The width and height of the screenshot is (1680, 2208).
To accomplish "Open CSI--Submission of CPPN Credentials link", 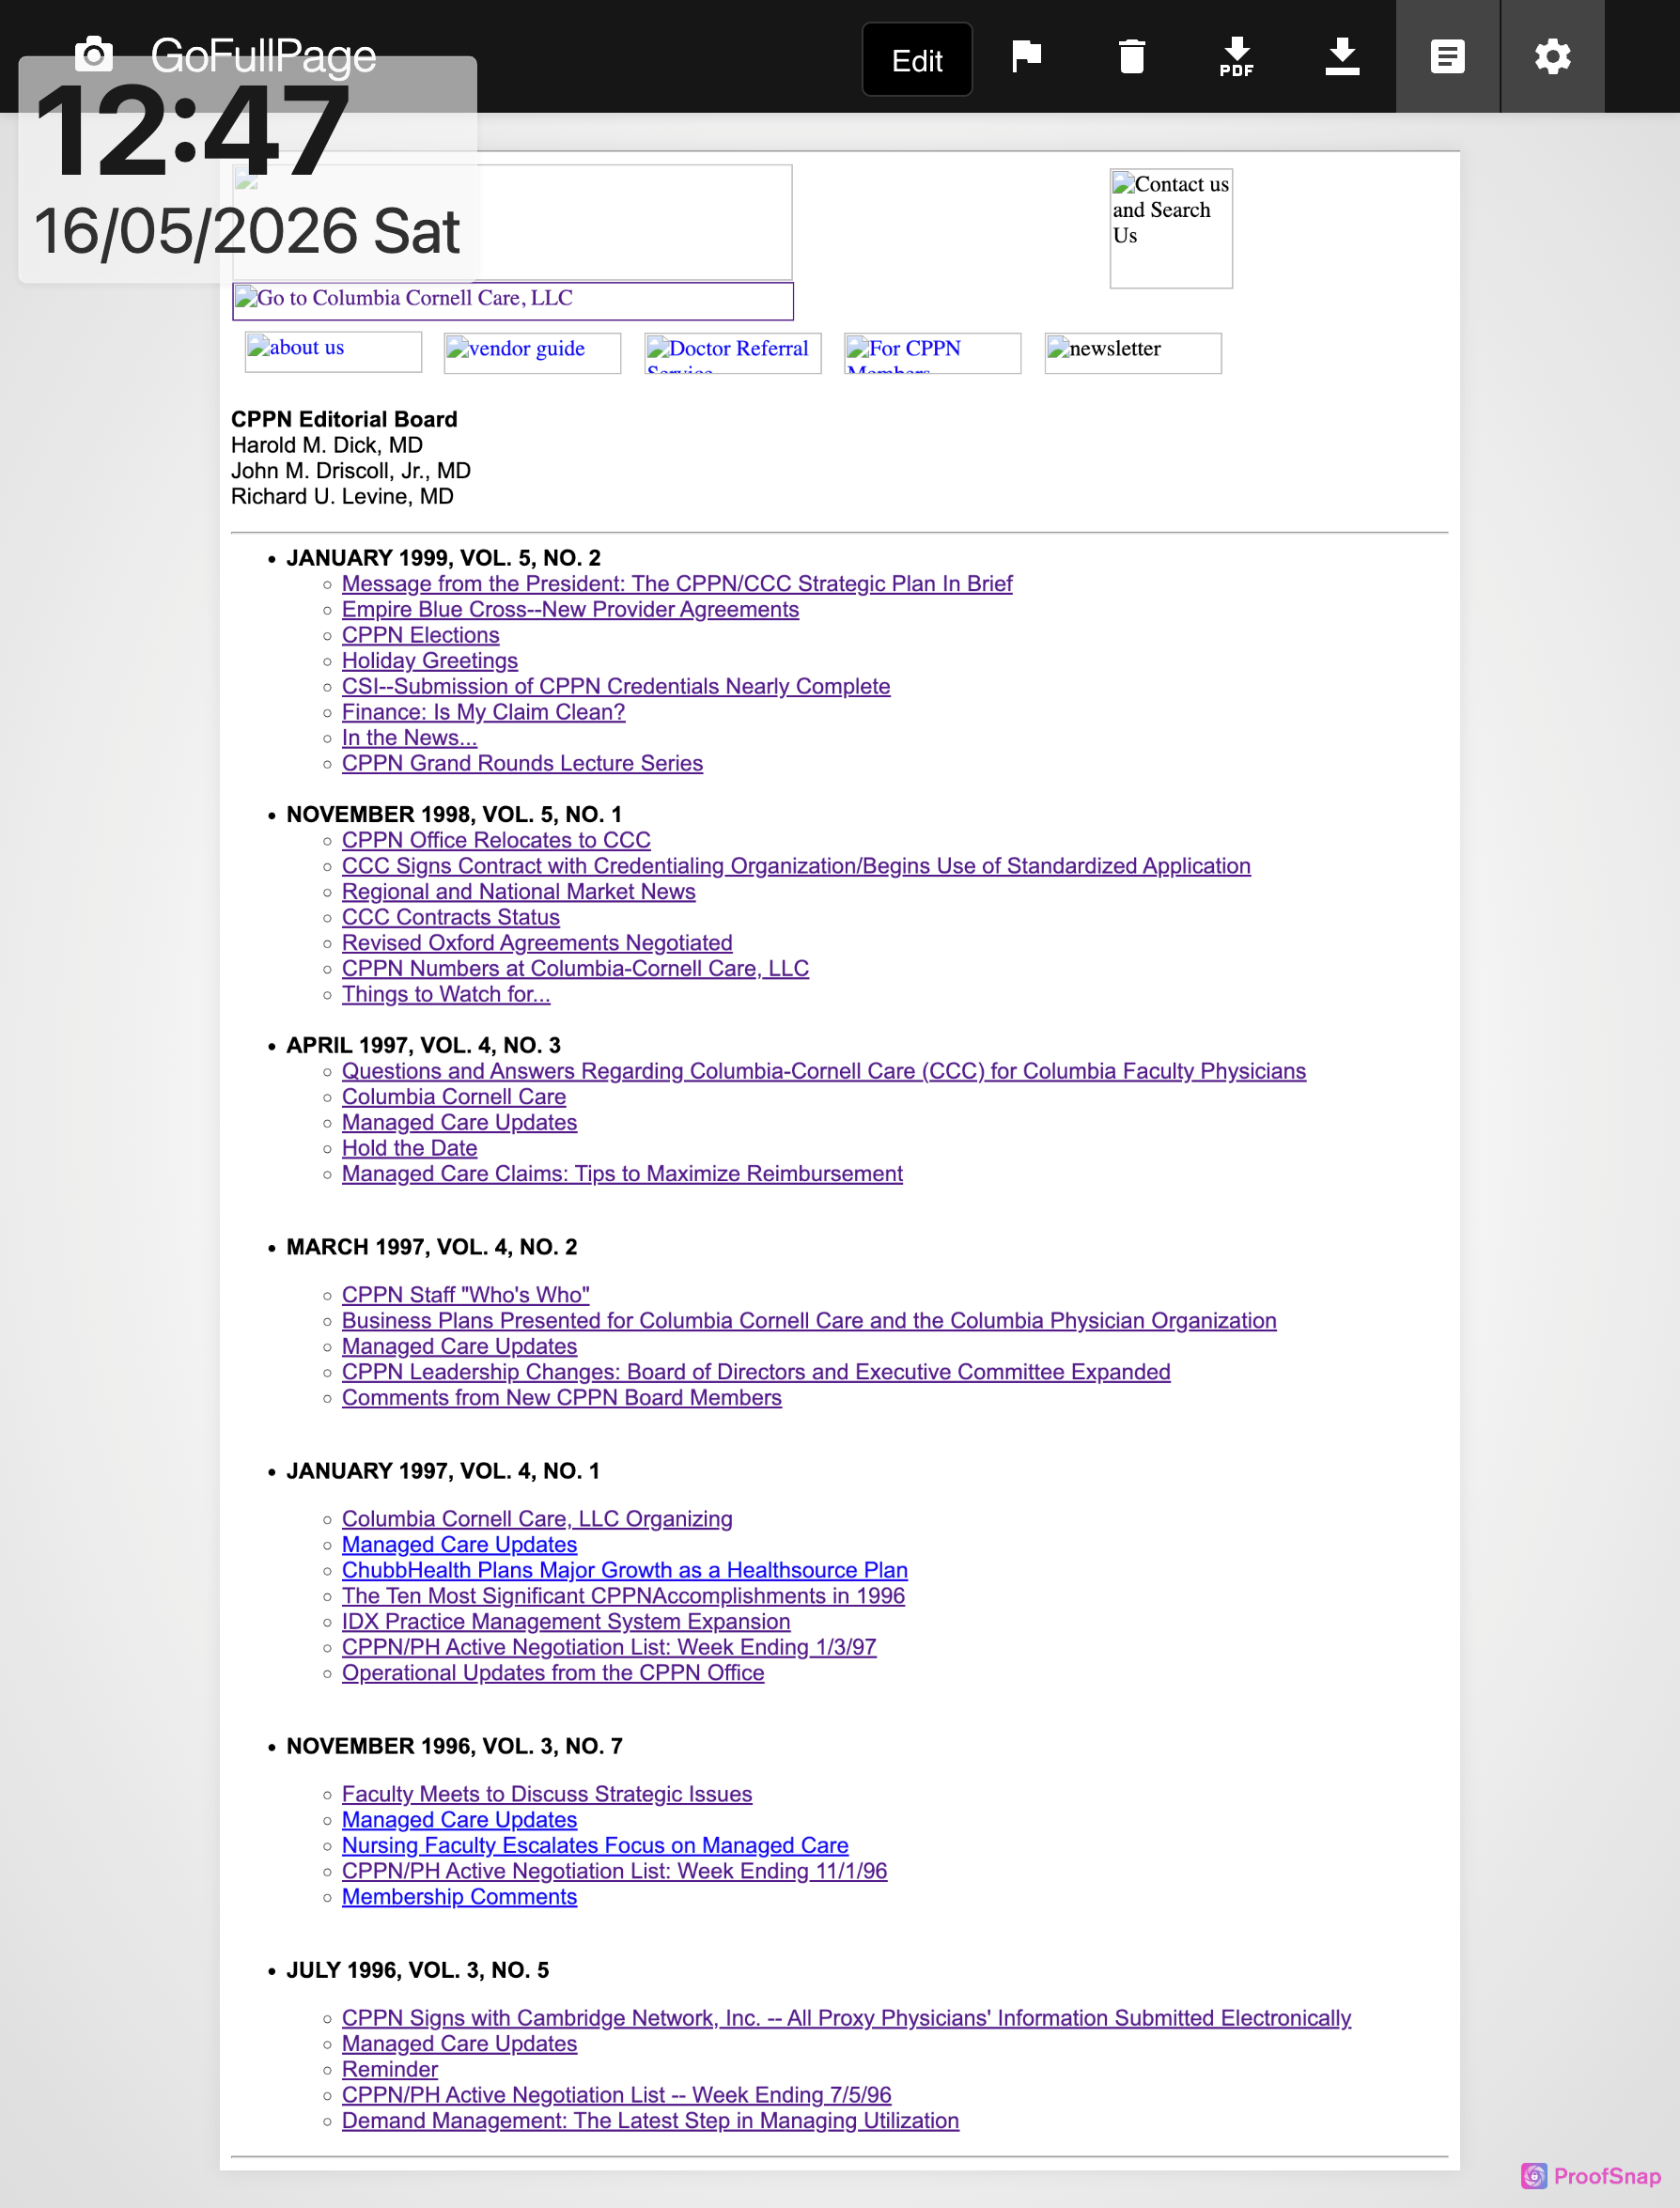I will click(x=616, y=687).
